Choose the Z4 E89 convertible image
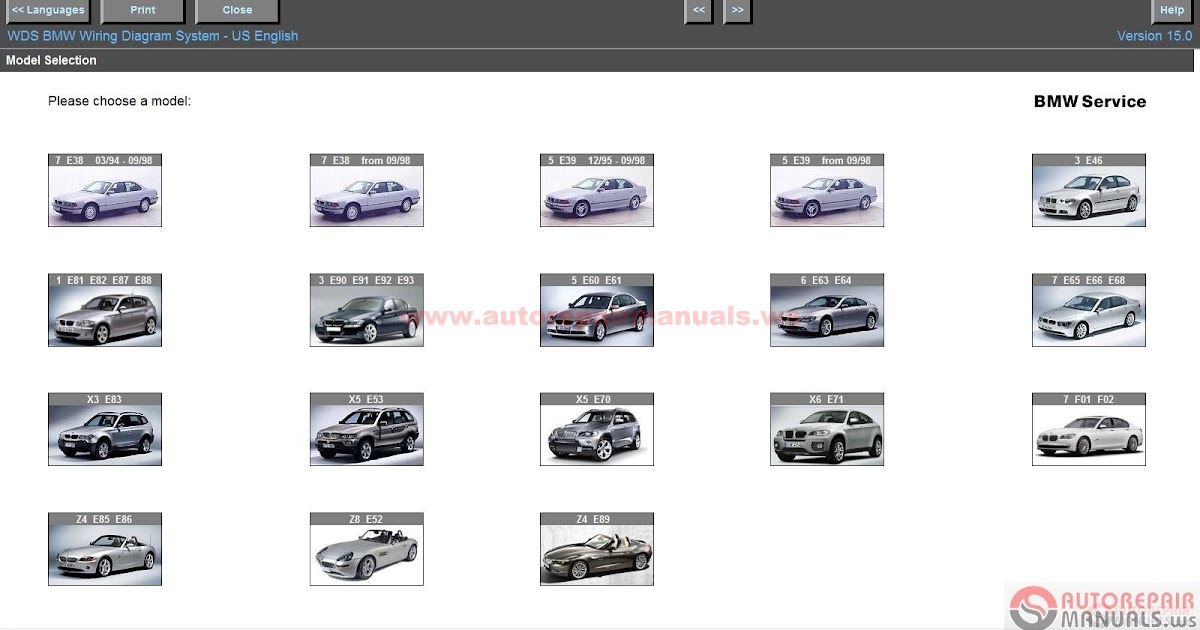1200x630 pixels. (597, 549)
